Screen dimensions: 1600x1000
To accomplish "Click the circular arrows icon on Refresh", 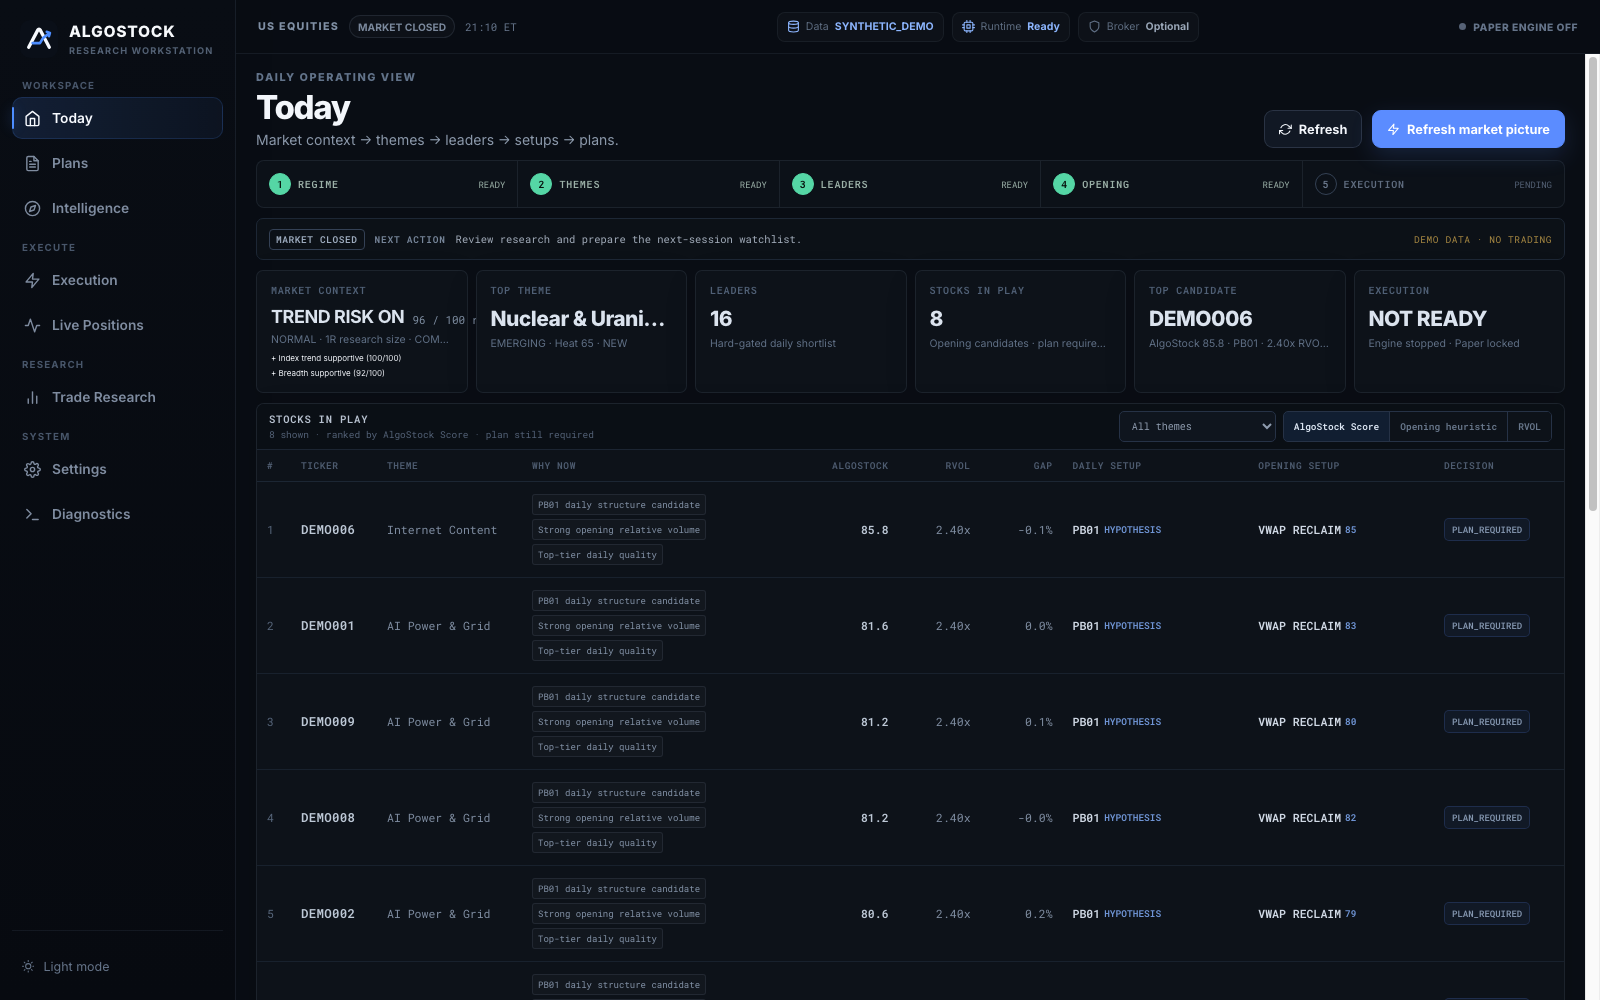I will point(1285,130).
